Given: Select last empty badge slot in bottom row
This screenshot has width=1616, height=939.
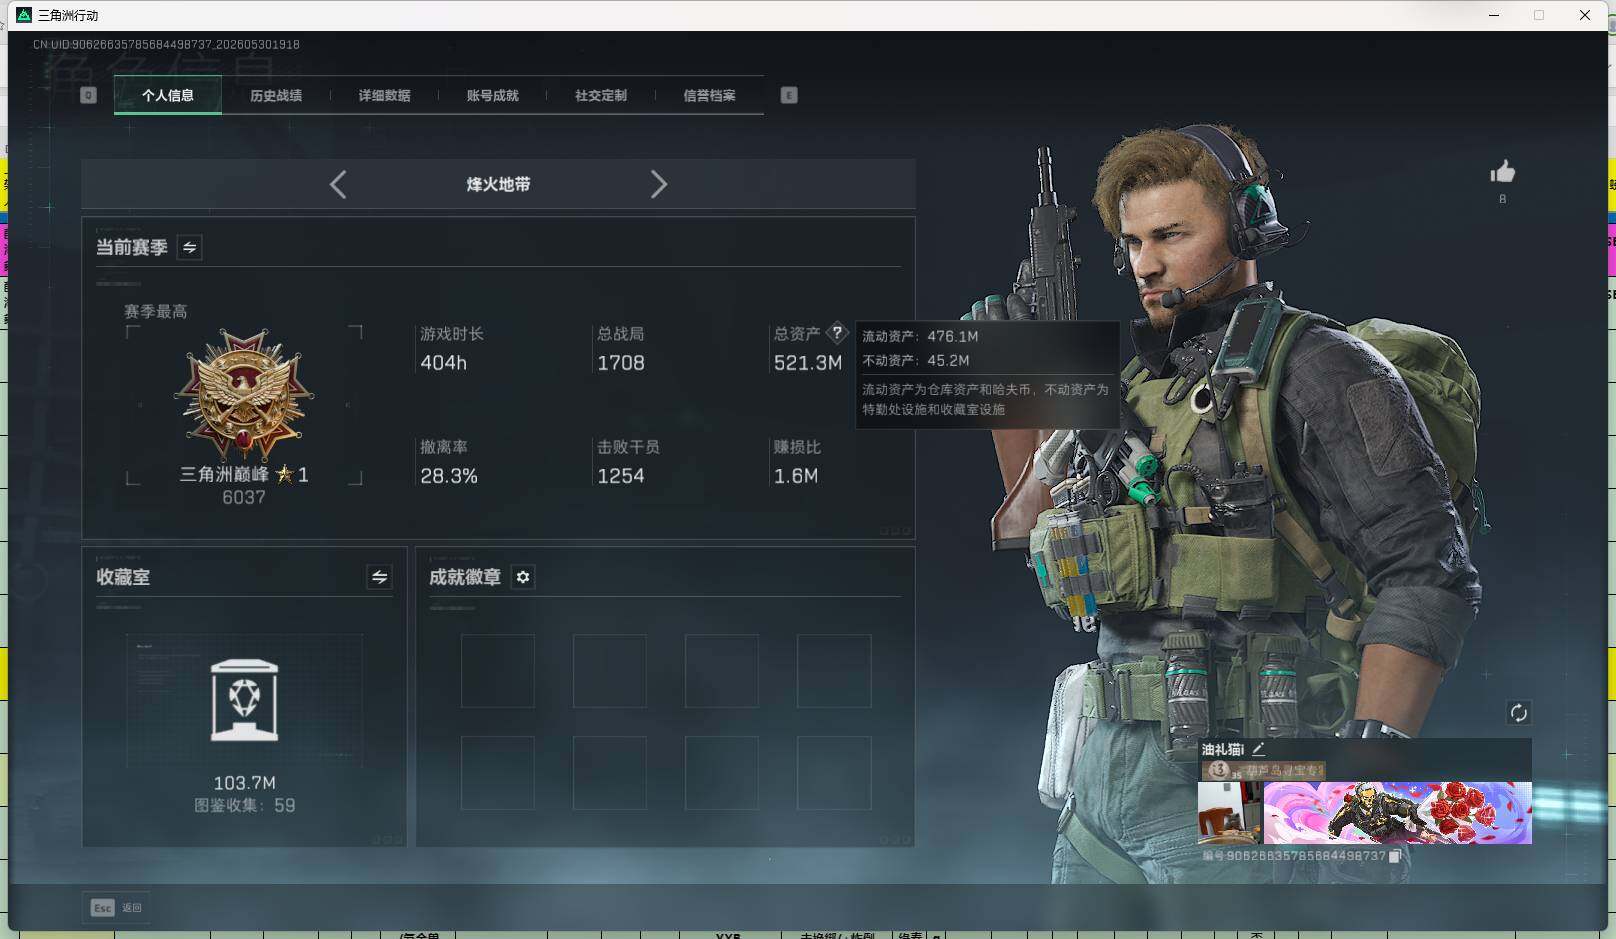Looking at the screenshot, I should 834,773.
